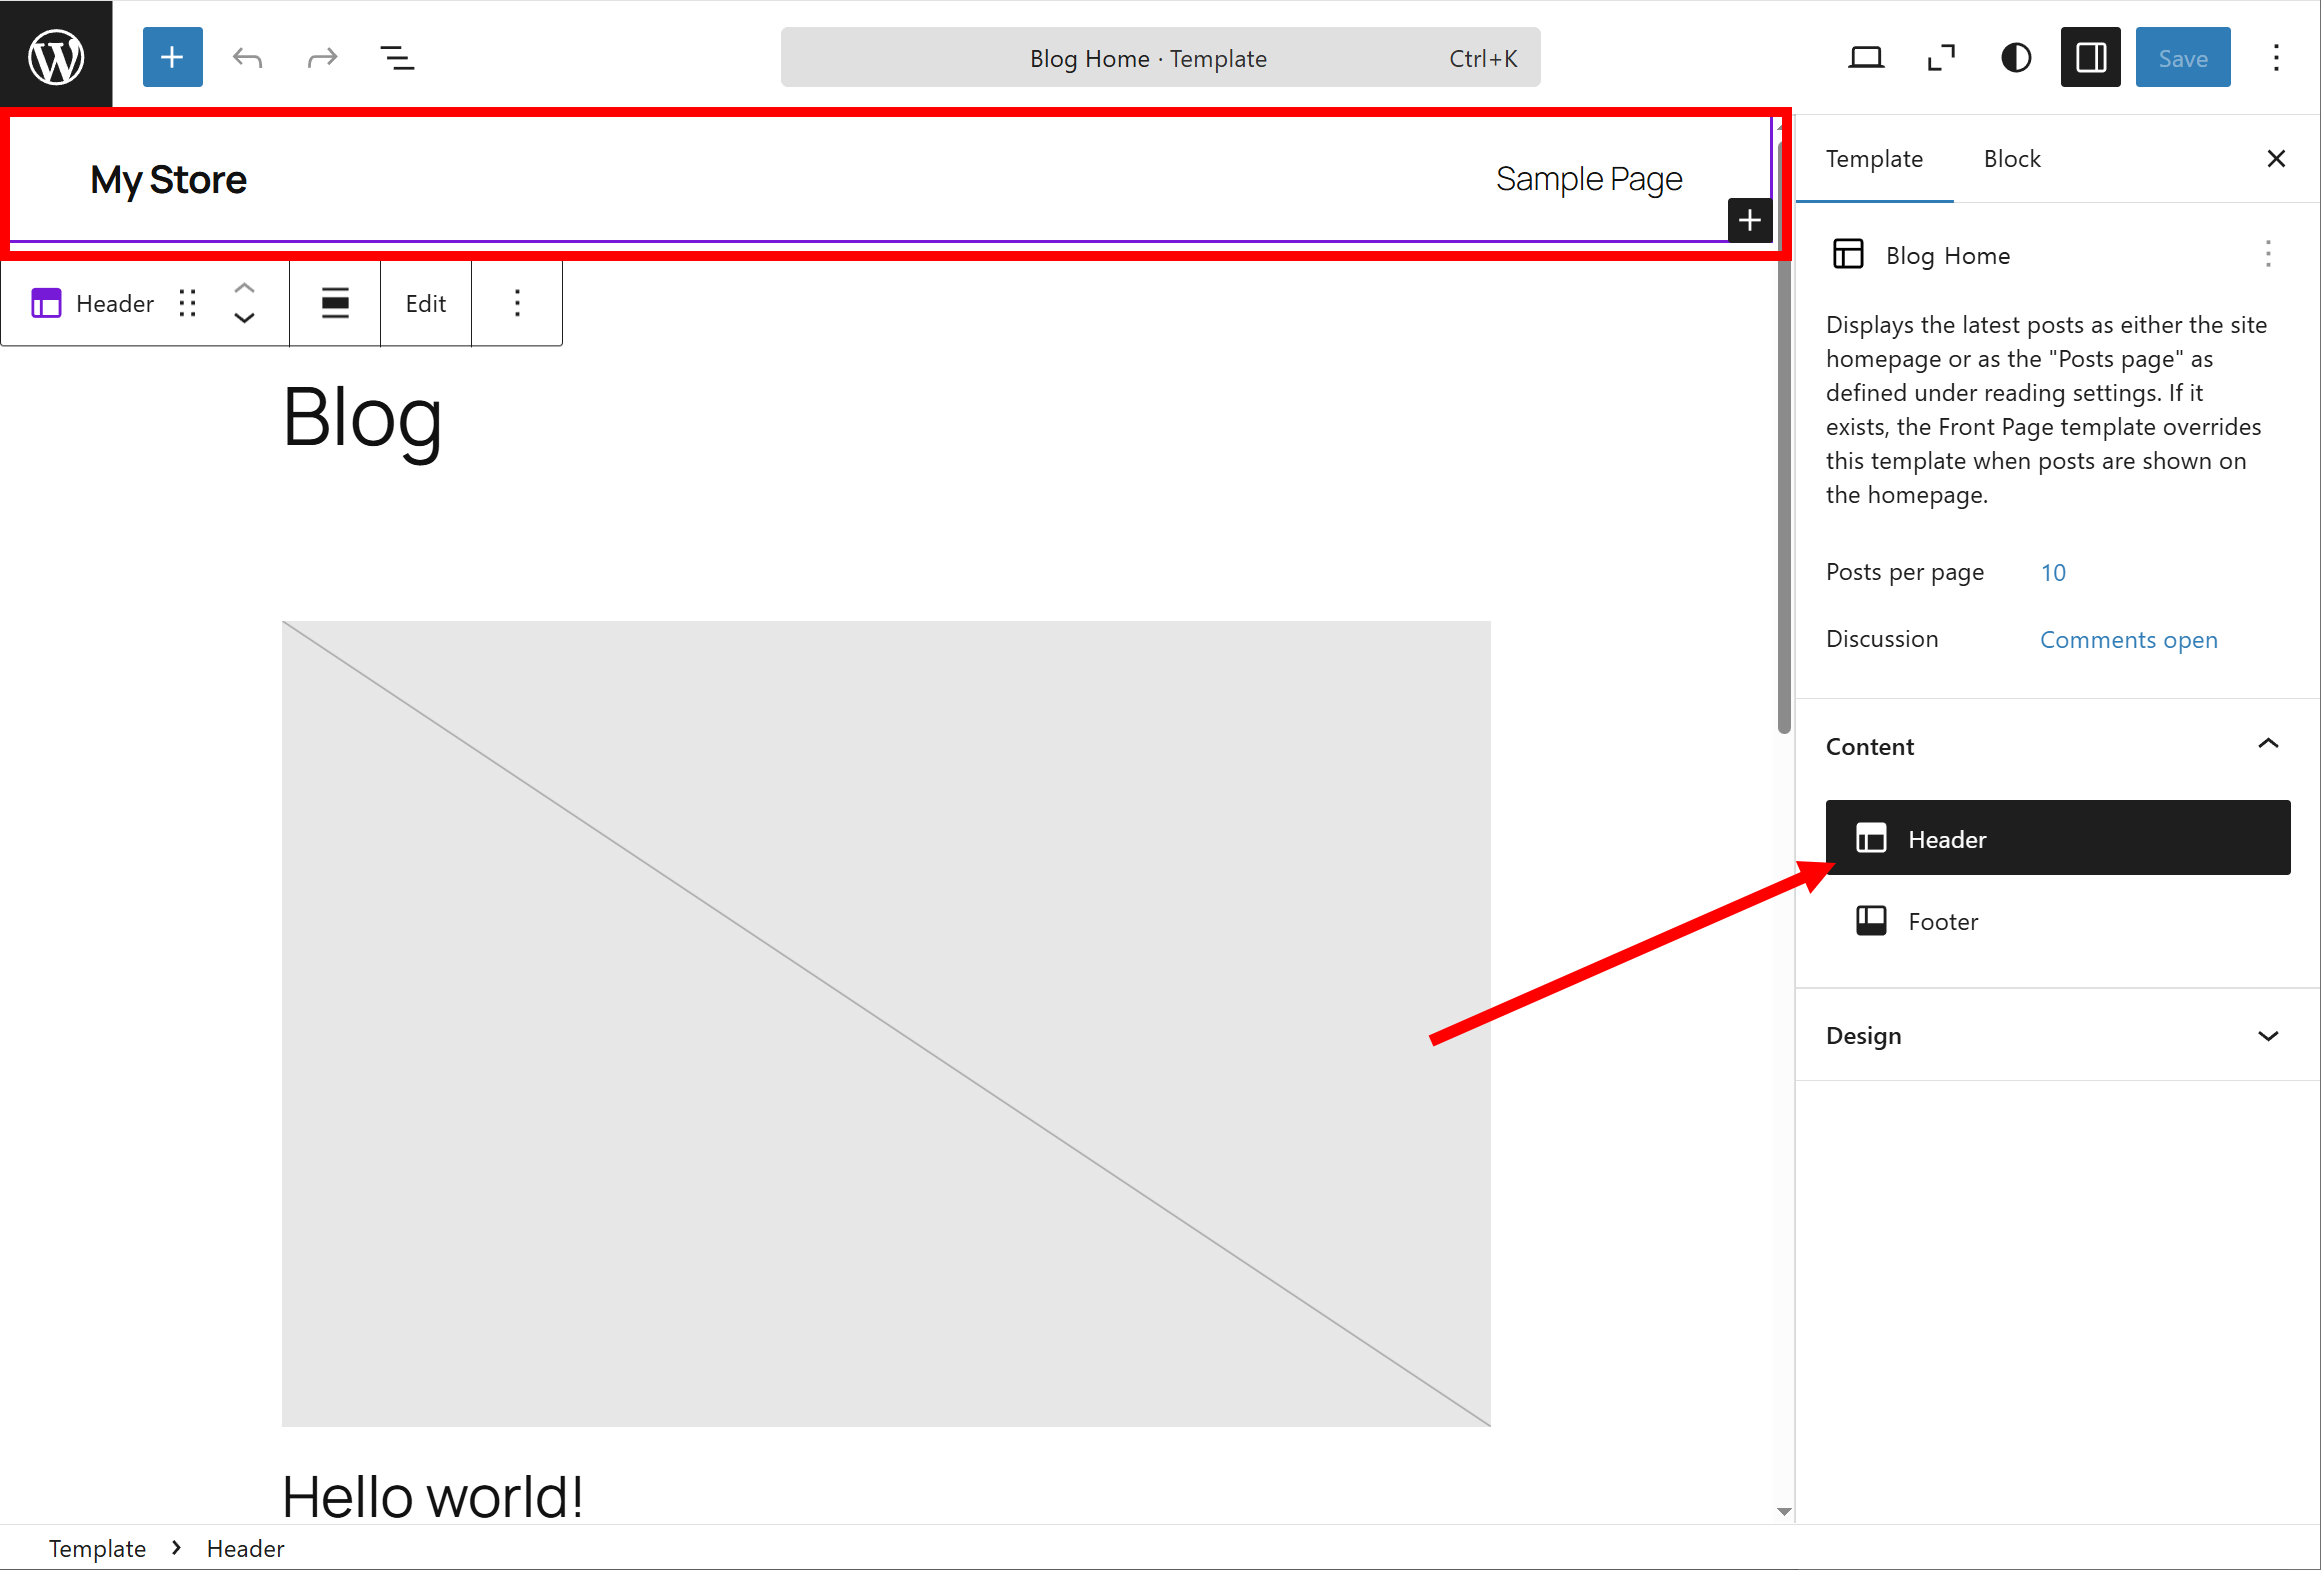Open the device preview view icon
The image size is (2321, 1570).
pyautogui.click(x=1865, y=58)
